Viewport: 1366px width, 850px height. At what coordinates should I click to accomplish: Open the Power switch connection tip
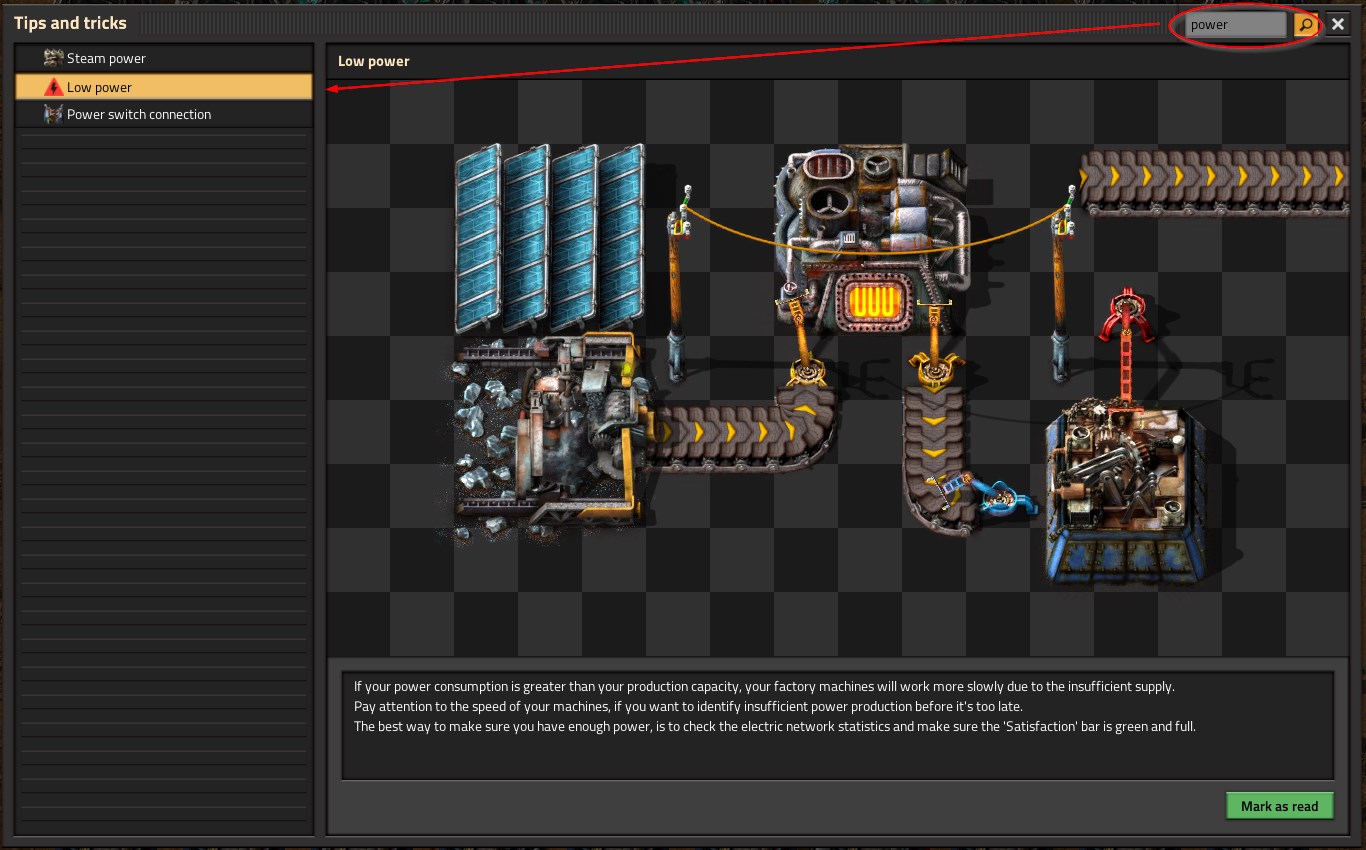[164, 115]
